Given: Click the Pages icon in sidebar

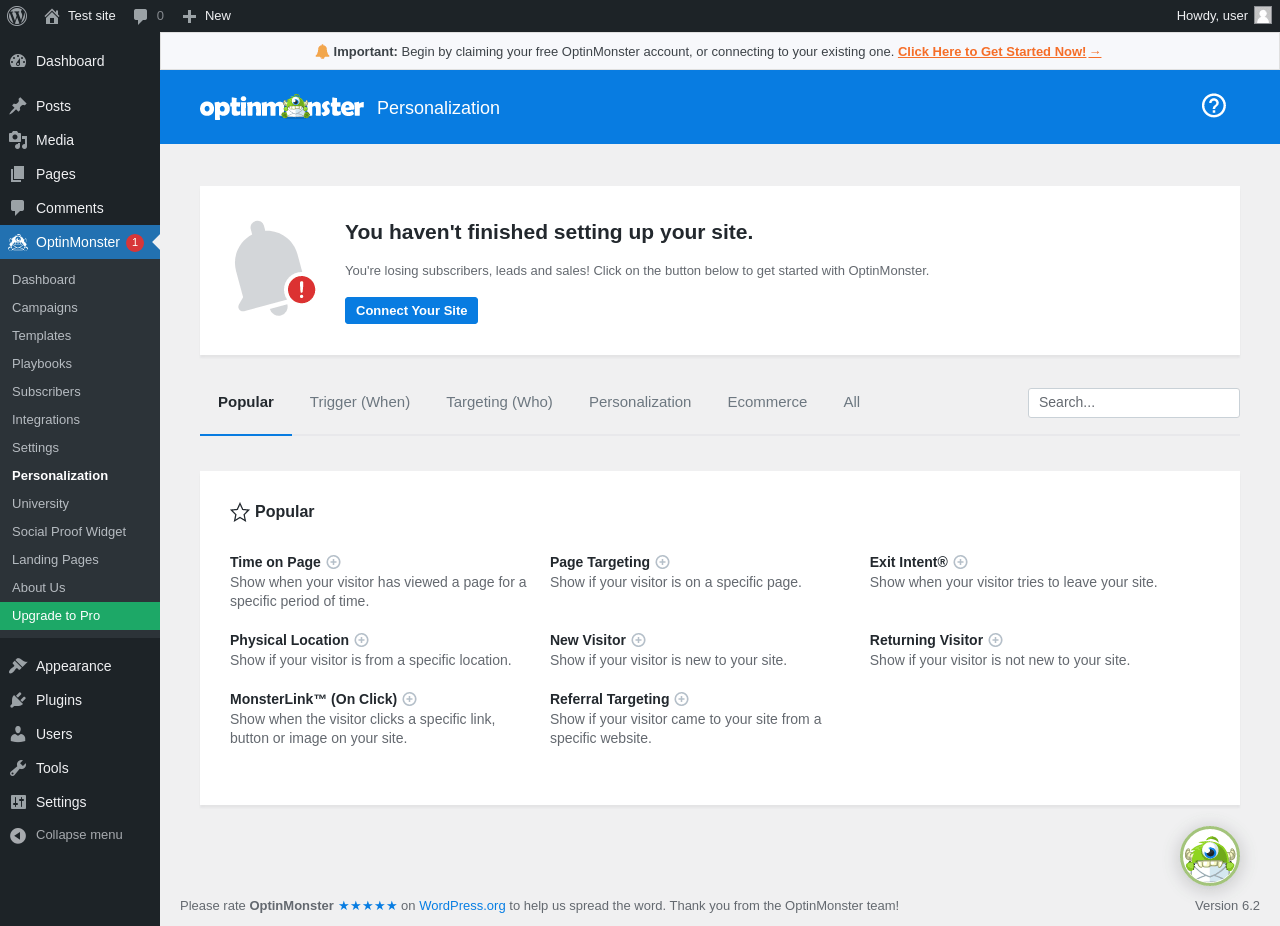Looking at the screenshot, I should (x=18, y=174).
